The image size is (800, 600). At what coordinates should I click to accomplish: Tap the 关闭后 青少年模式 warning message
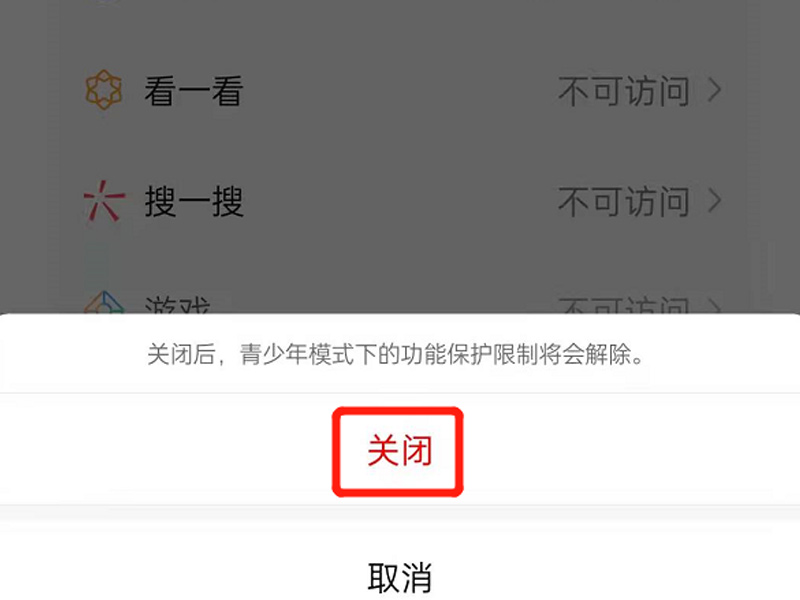point(395,354)
